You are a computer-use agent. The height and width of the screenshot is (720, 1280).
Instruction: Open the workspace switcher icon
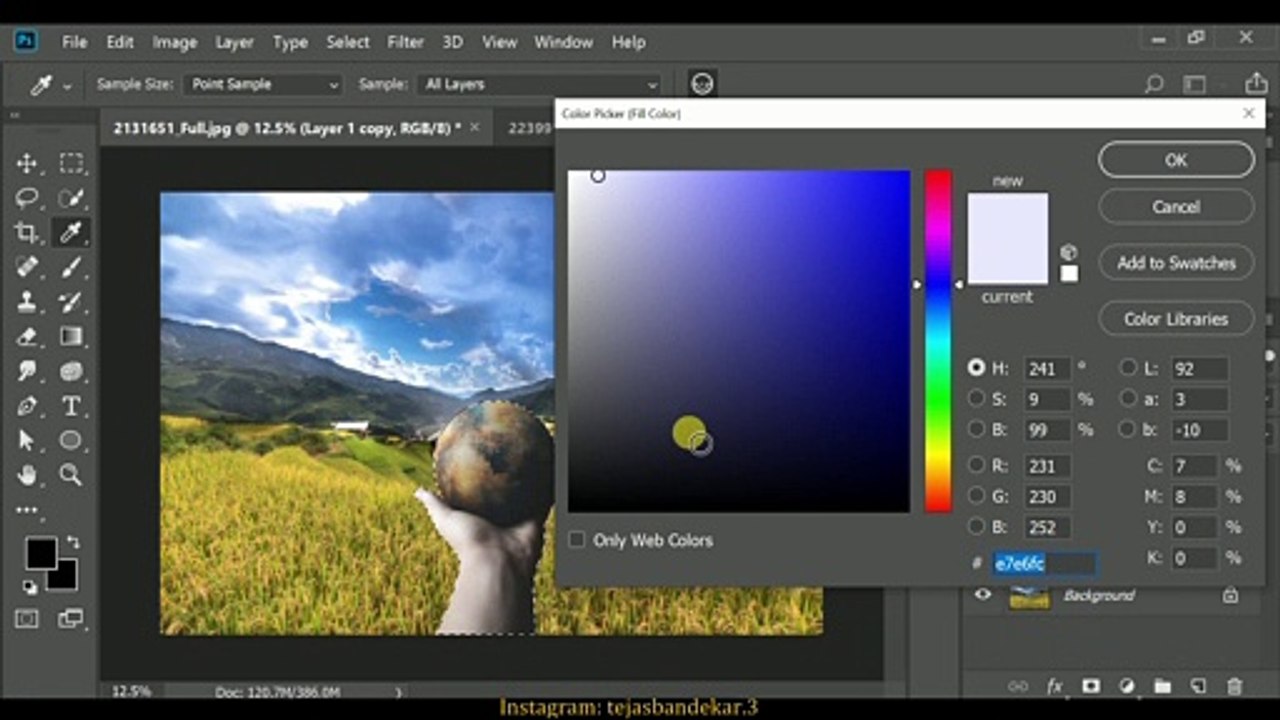click(1196, 84)
